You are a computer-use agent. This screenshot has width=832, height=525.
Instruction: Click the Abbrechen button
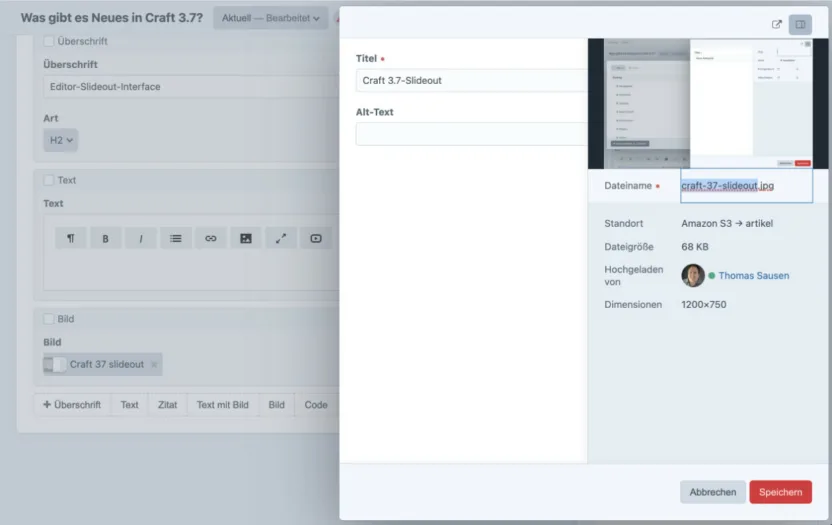pos(713,492)
